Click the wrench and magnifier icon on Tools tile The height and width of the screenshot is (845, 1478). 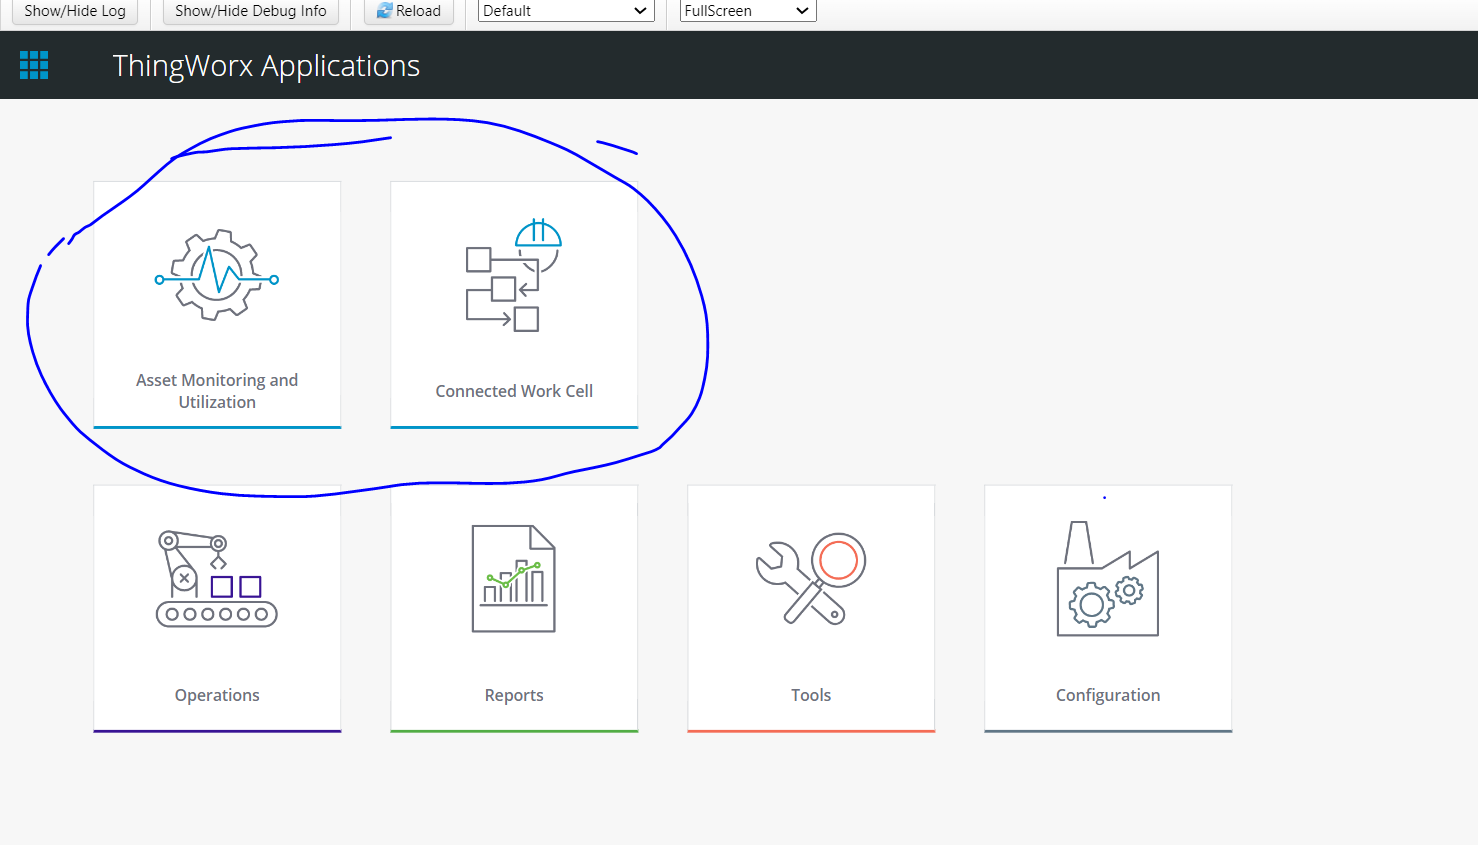click(810, 580)
